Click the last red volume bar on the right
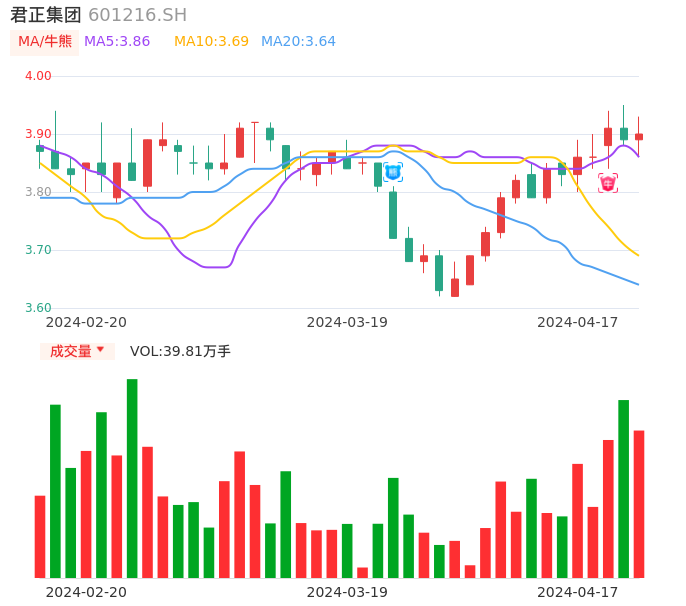The height and width of the screenshot is (606, 686). (639, 504)
